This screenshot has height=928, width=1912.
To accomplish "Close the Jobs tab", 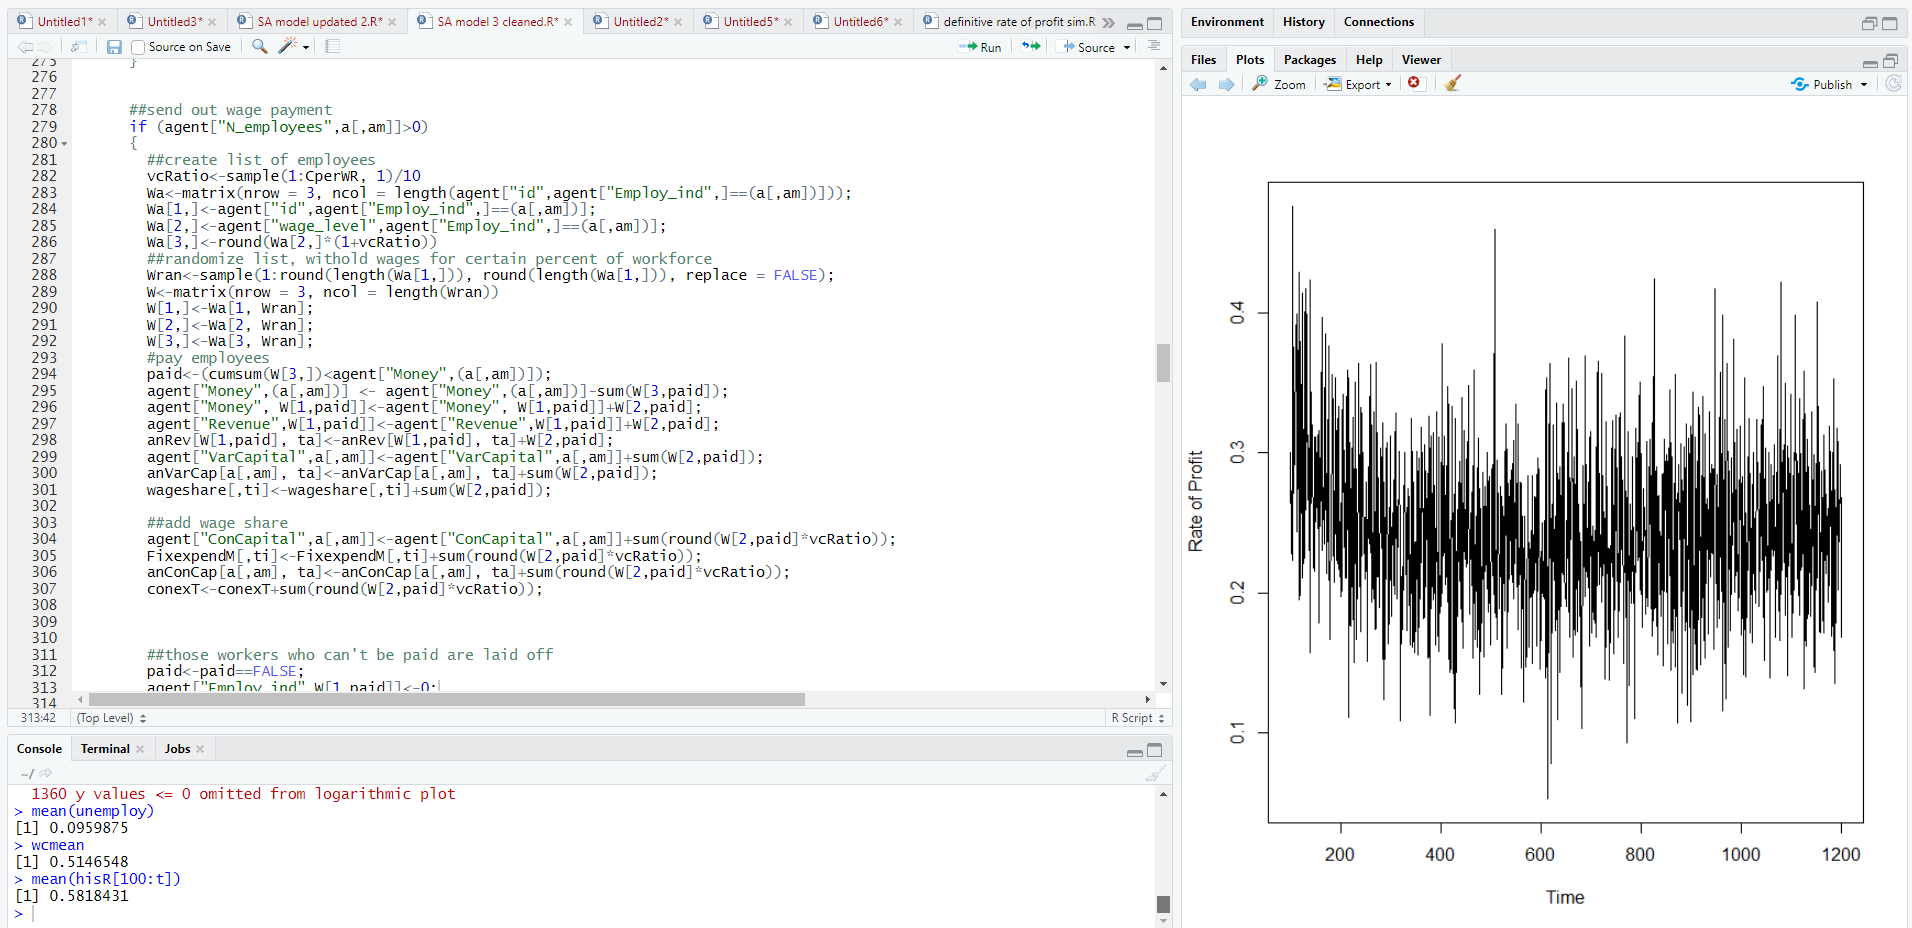I will [200, 749].
